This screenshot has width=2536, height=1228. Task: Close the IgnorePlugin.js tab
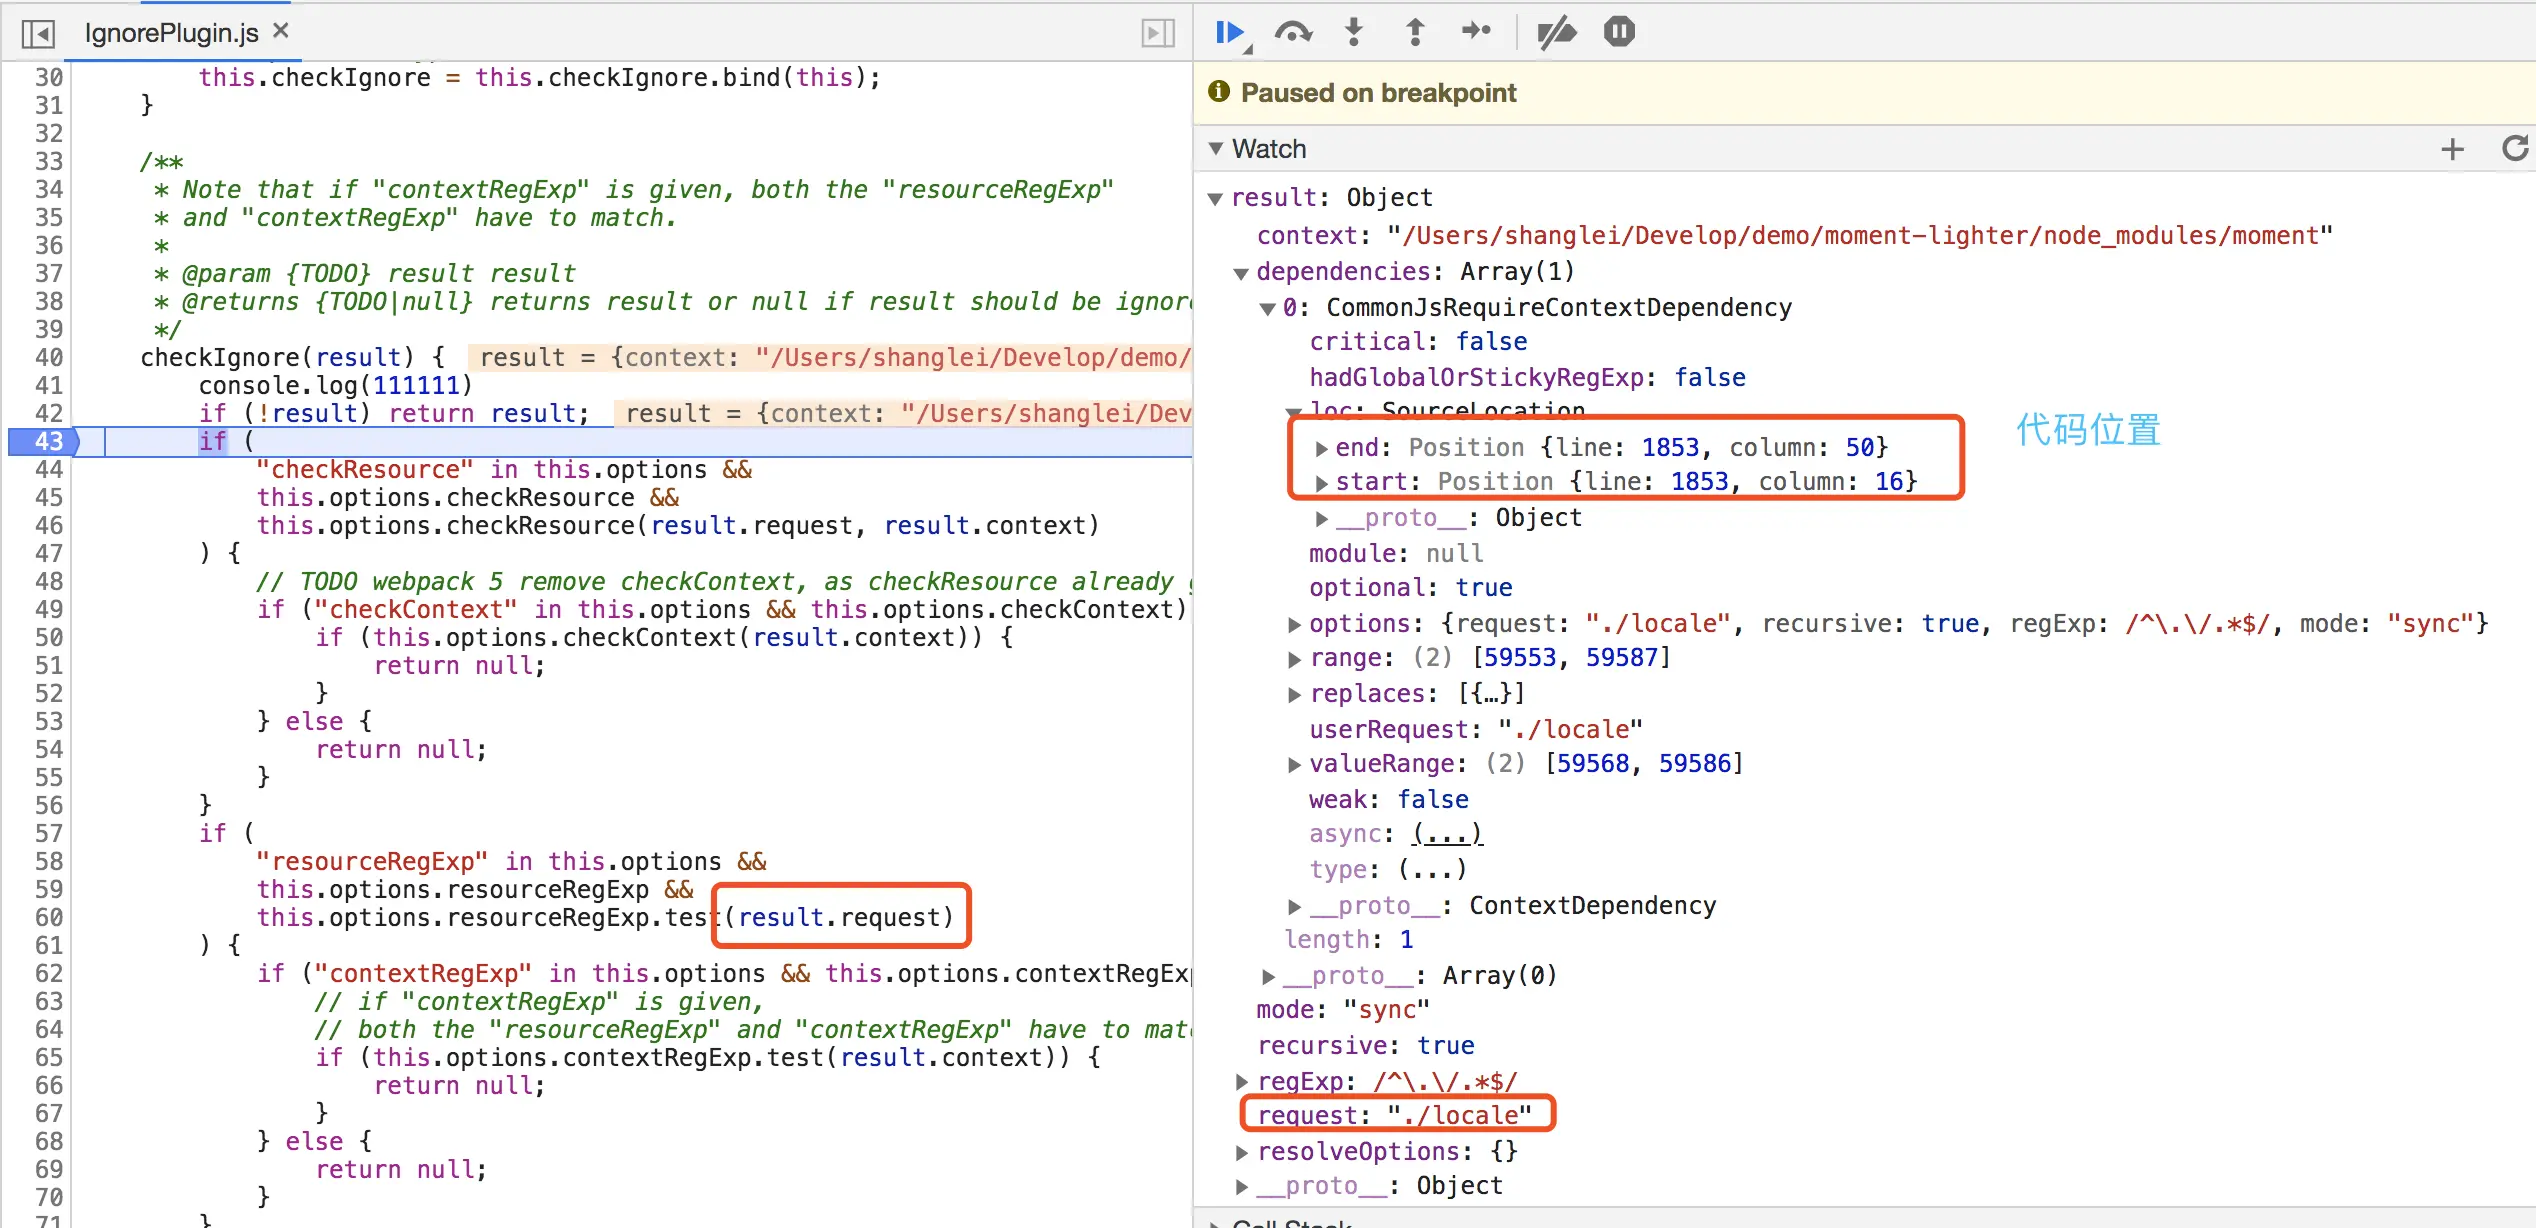click(281, 31)
